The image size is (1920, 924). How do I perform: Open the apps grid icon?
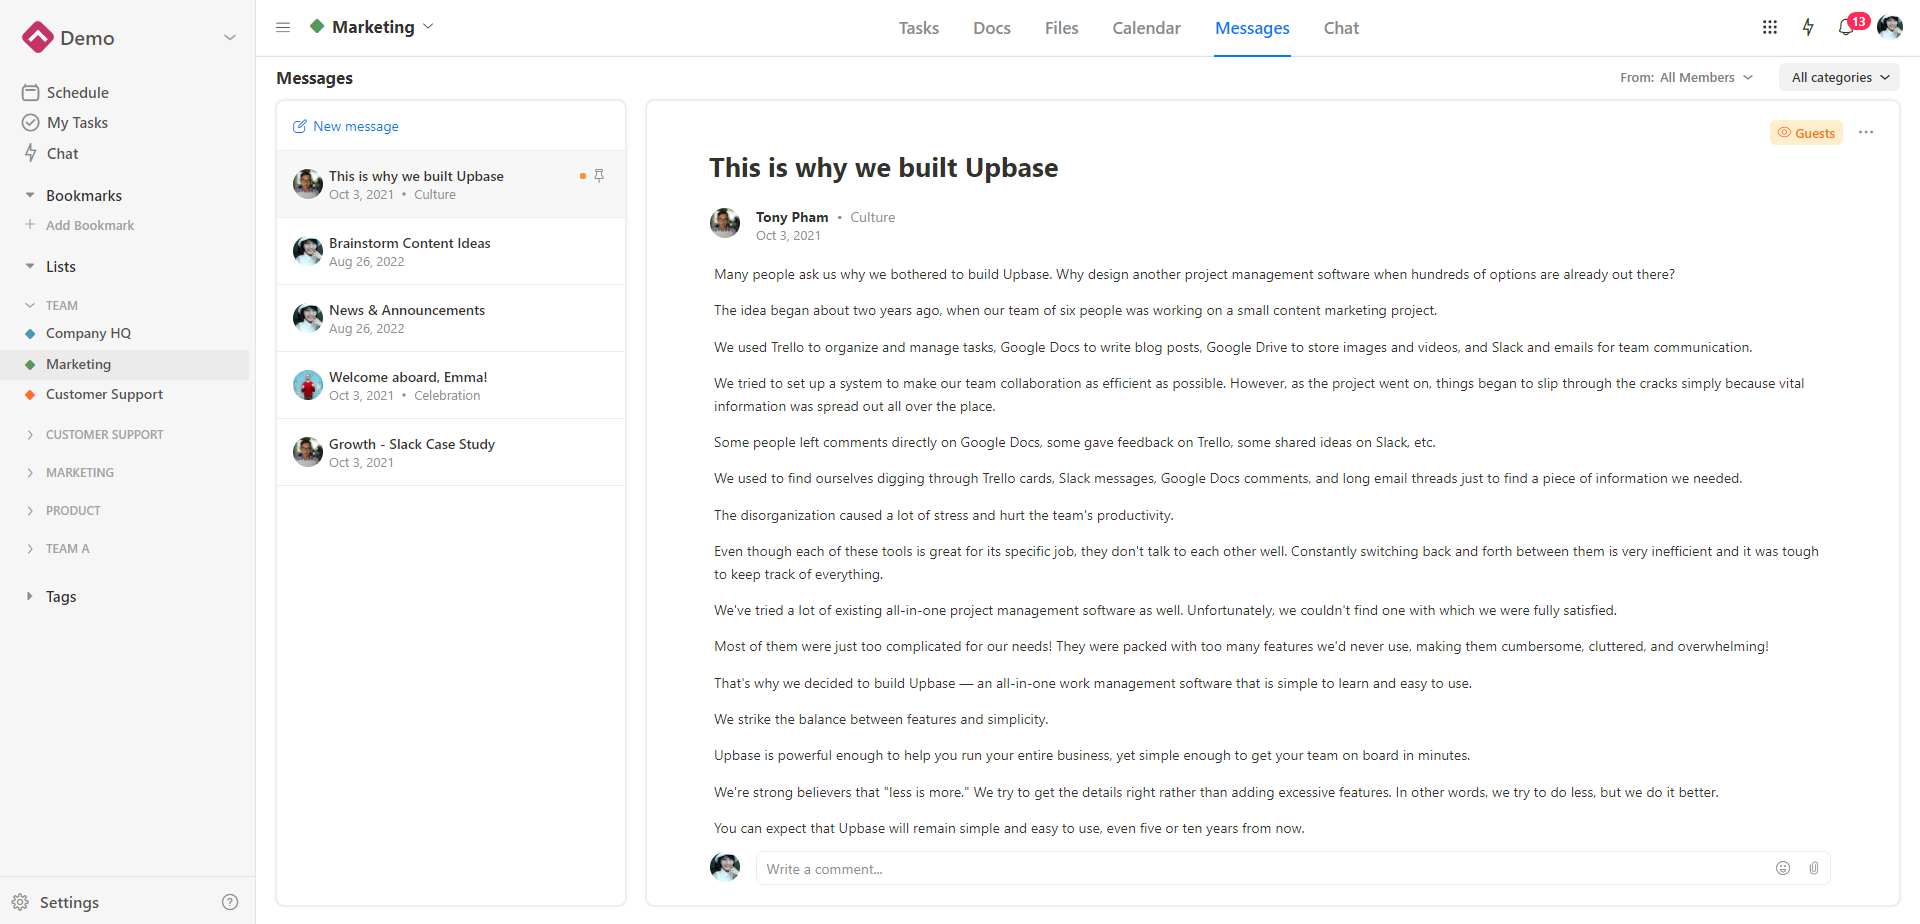point(1769,27)
